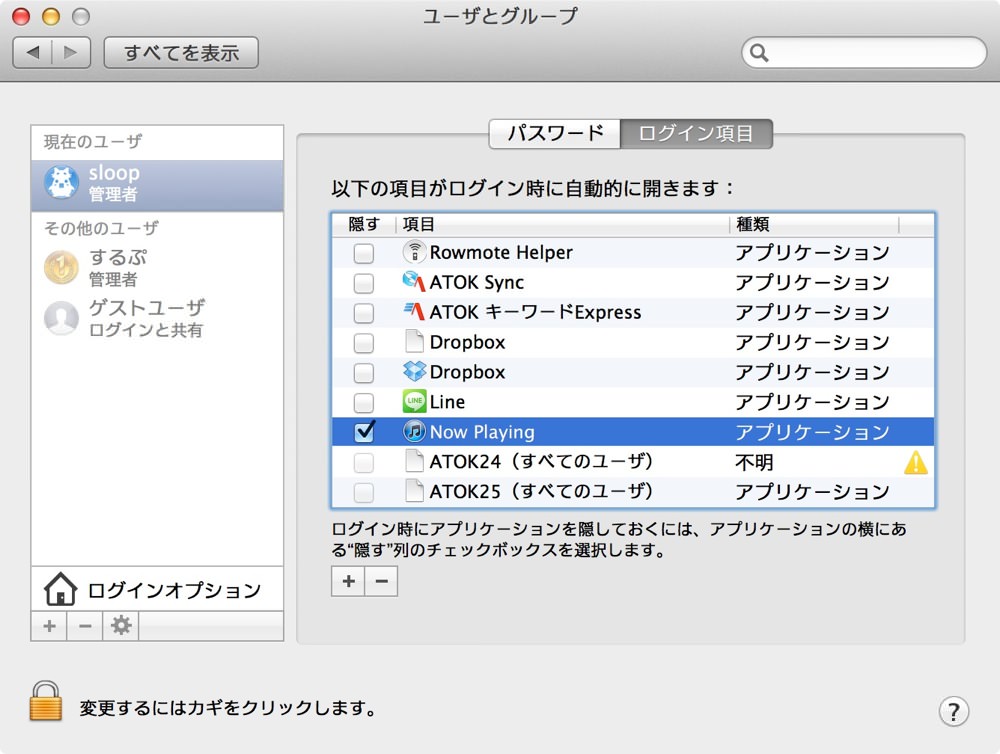The image size is (1000, 754).
Task: Click the 隠す column header
Action: [364, 224]
